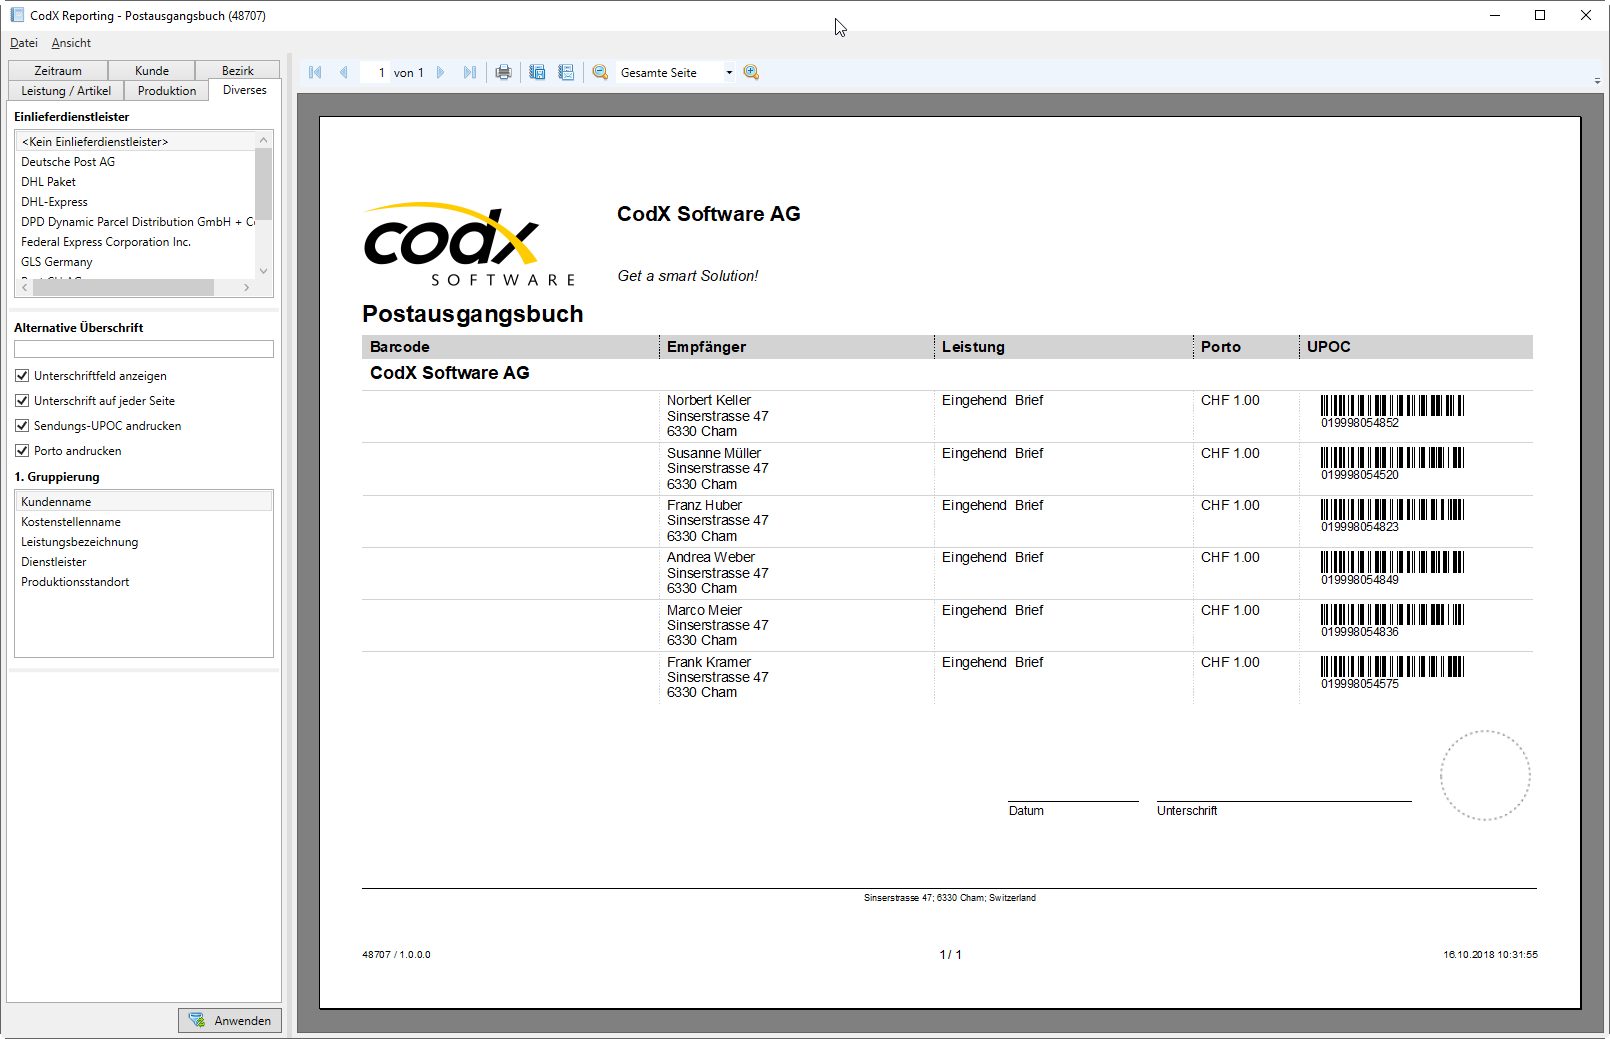Open the Ansicht menu
Viewport: 1610px width, 1039px height.
[x=70, y=43]
